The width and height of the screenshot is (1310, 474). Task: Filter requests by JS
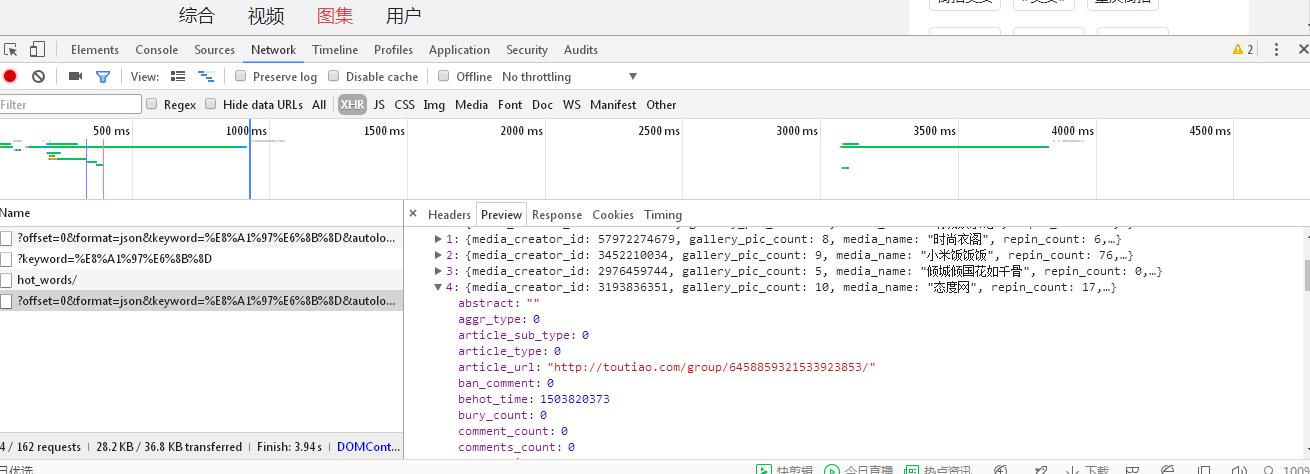[379, 104]
